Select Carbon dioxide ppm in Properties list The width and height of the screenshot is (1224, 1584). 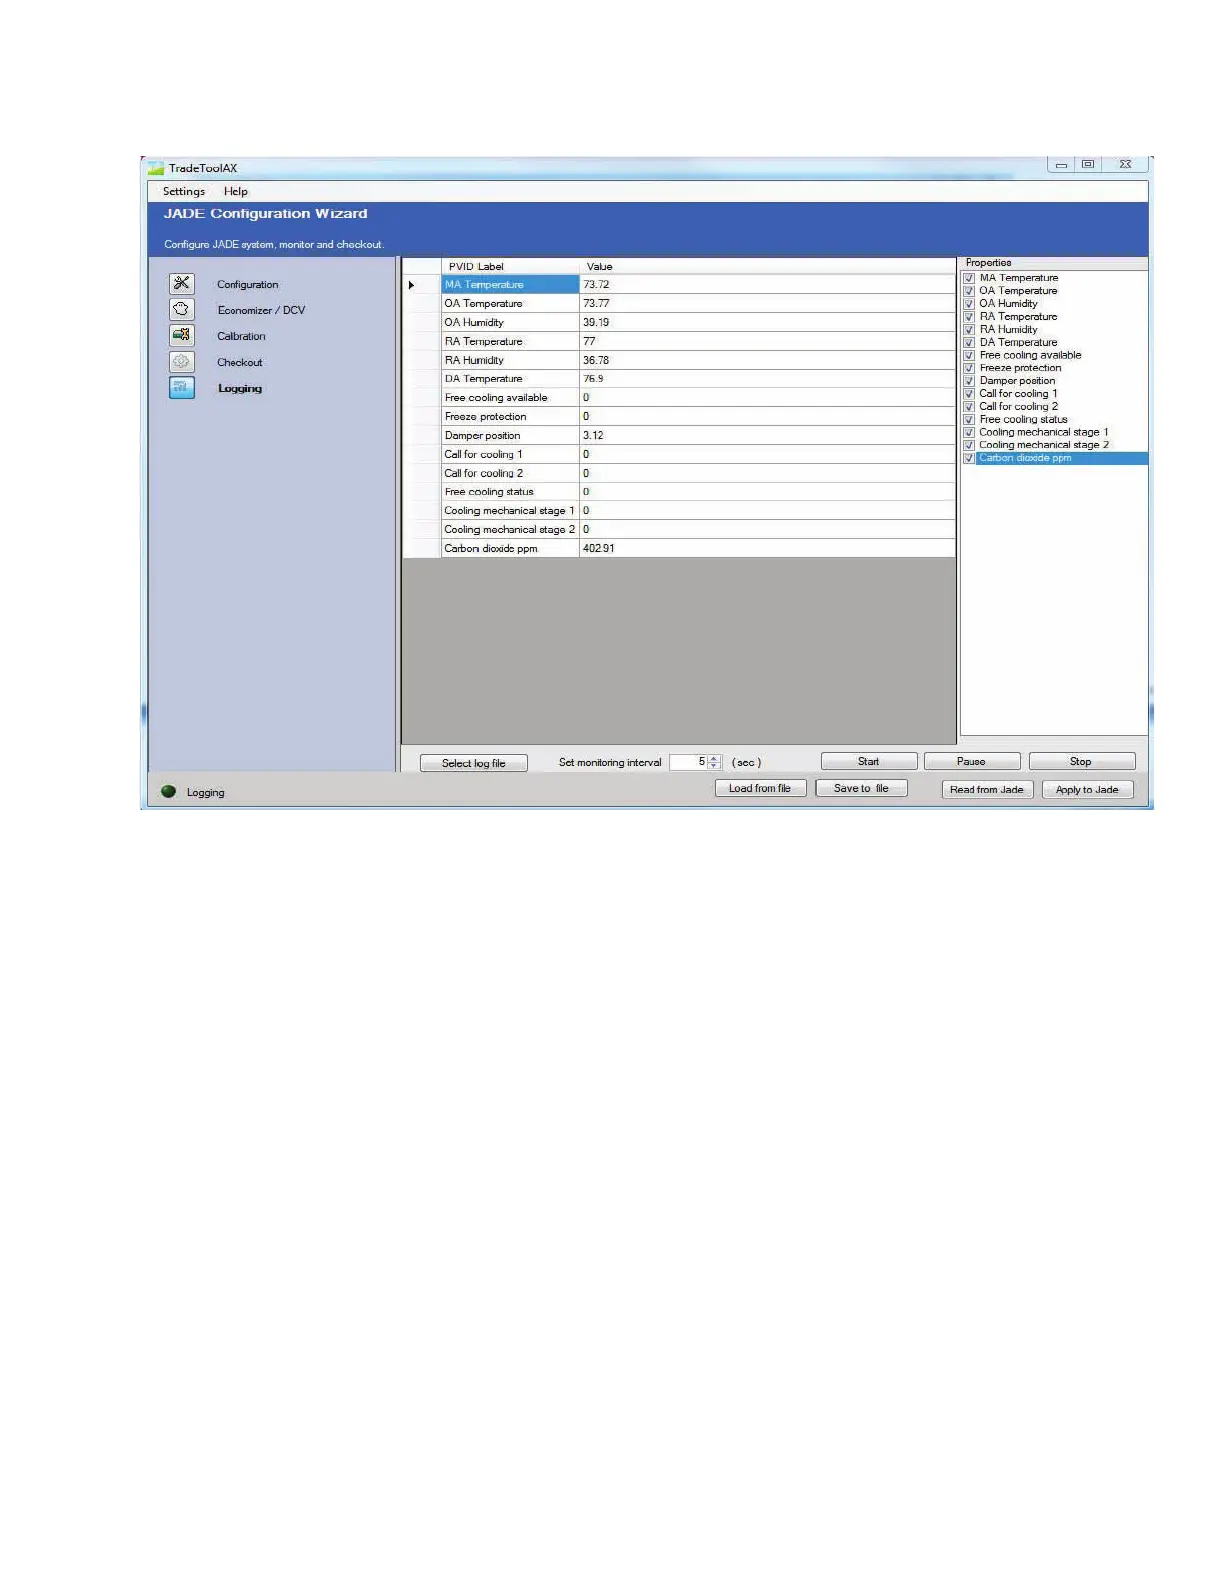1025,458
